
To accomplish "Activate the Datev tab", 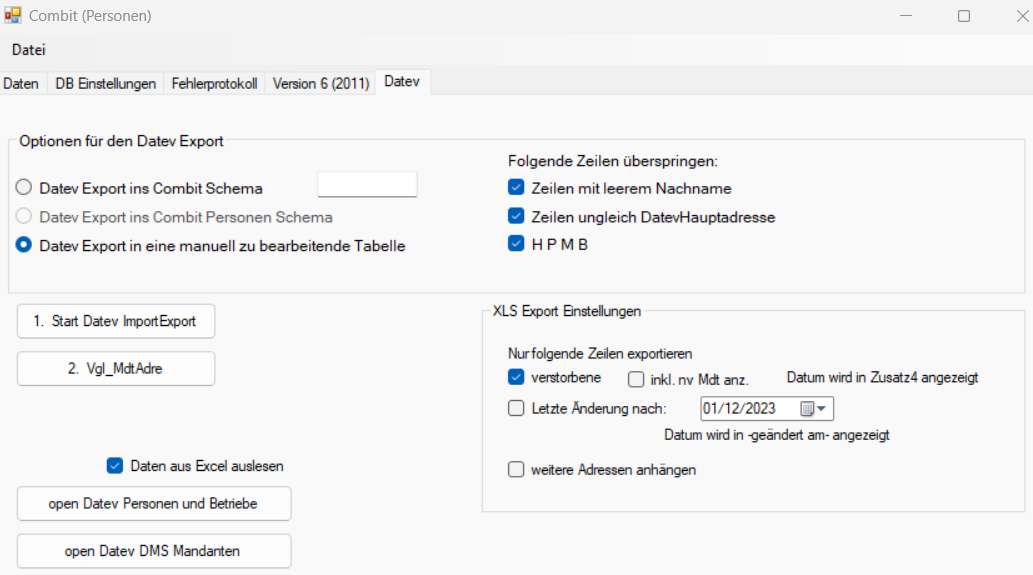I will pyautogui.click(x=402, y=82).
